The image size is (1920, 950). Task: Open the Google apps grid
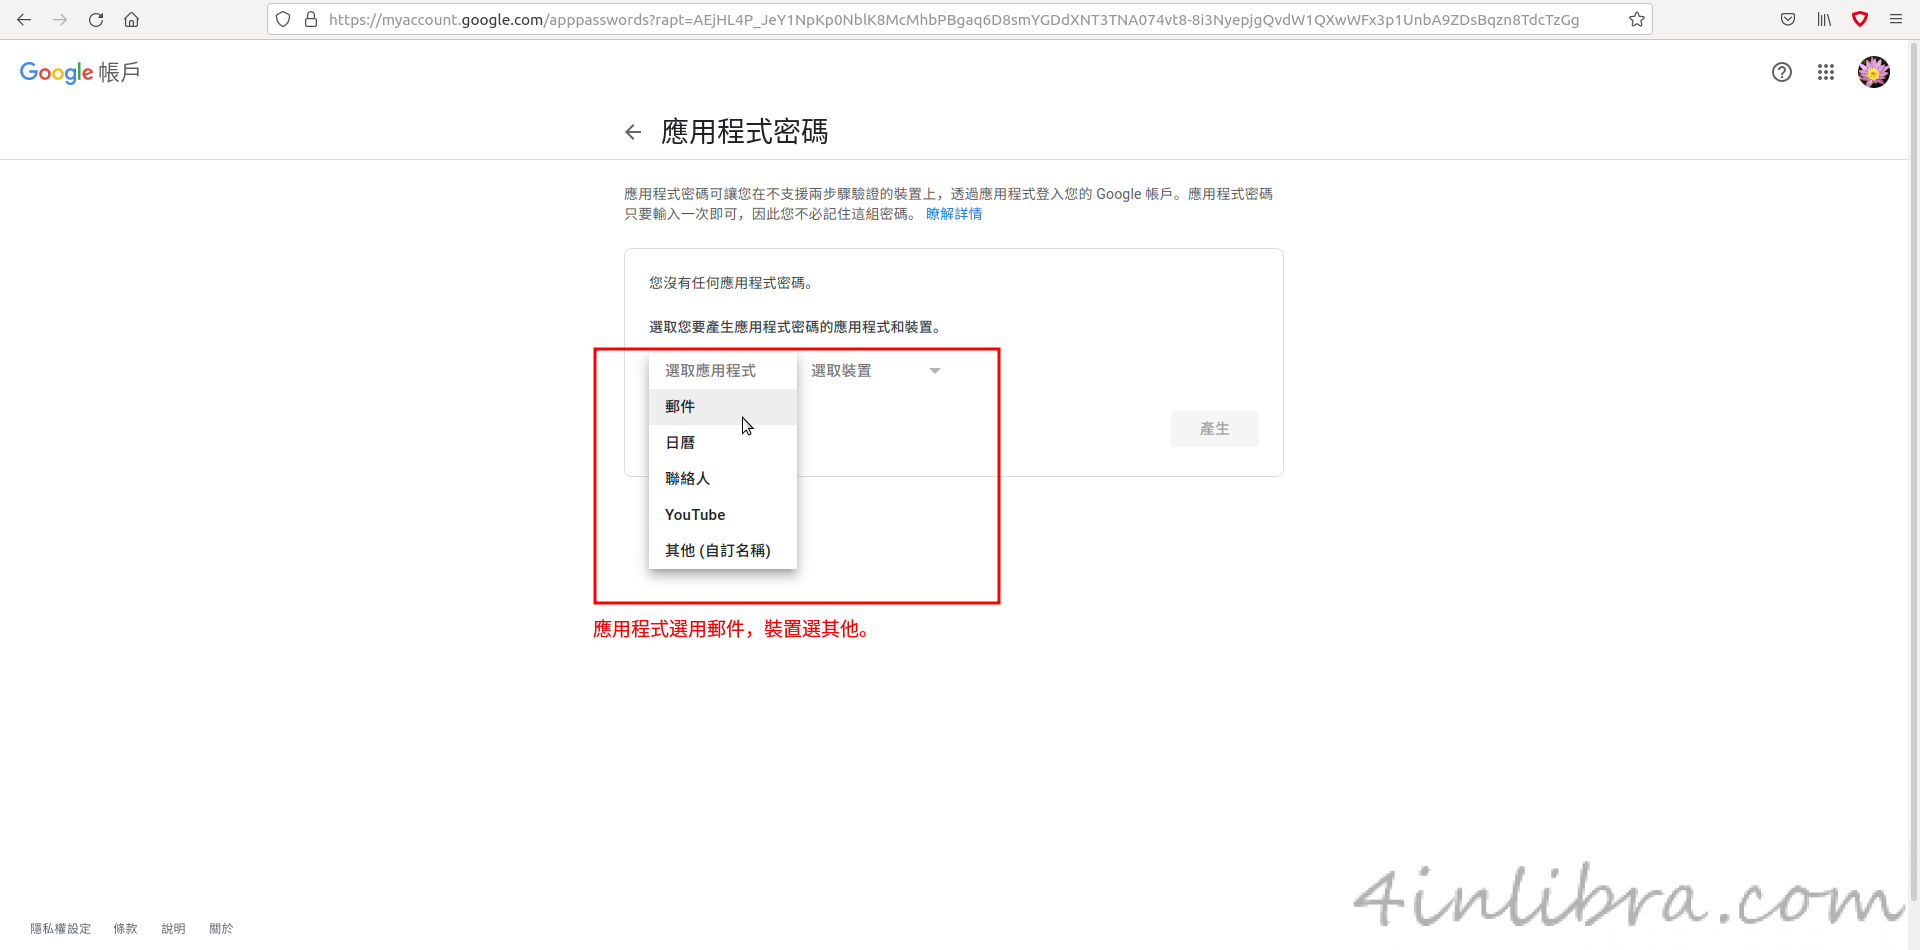click(1826, 72)
